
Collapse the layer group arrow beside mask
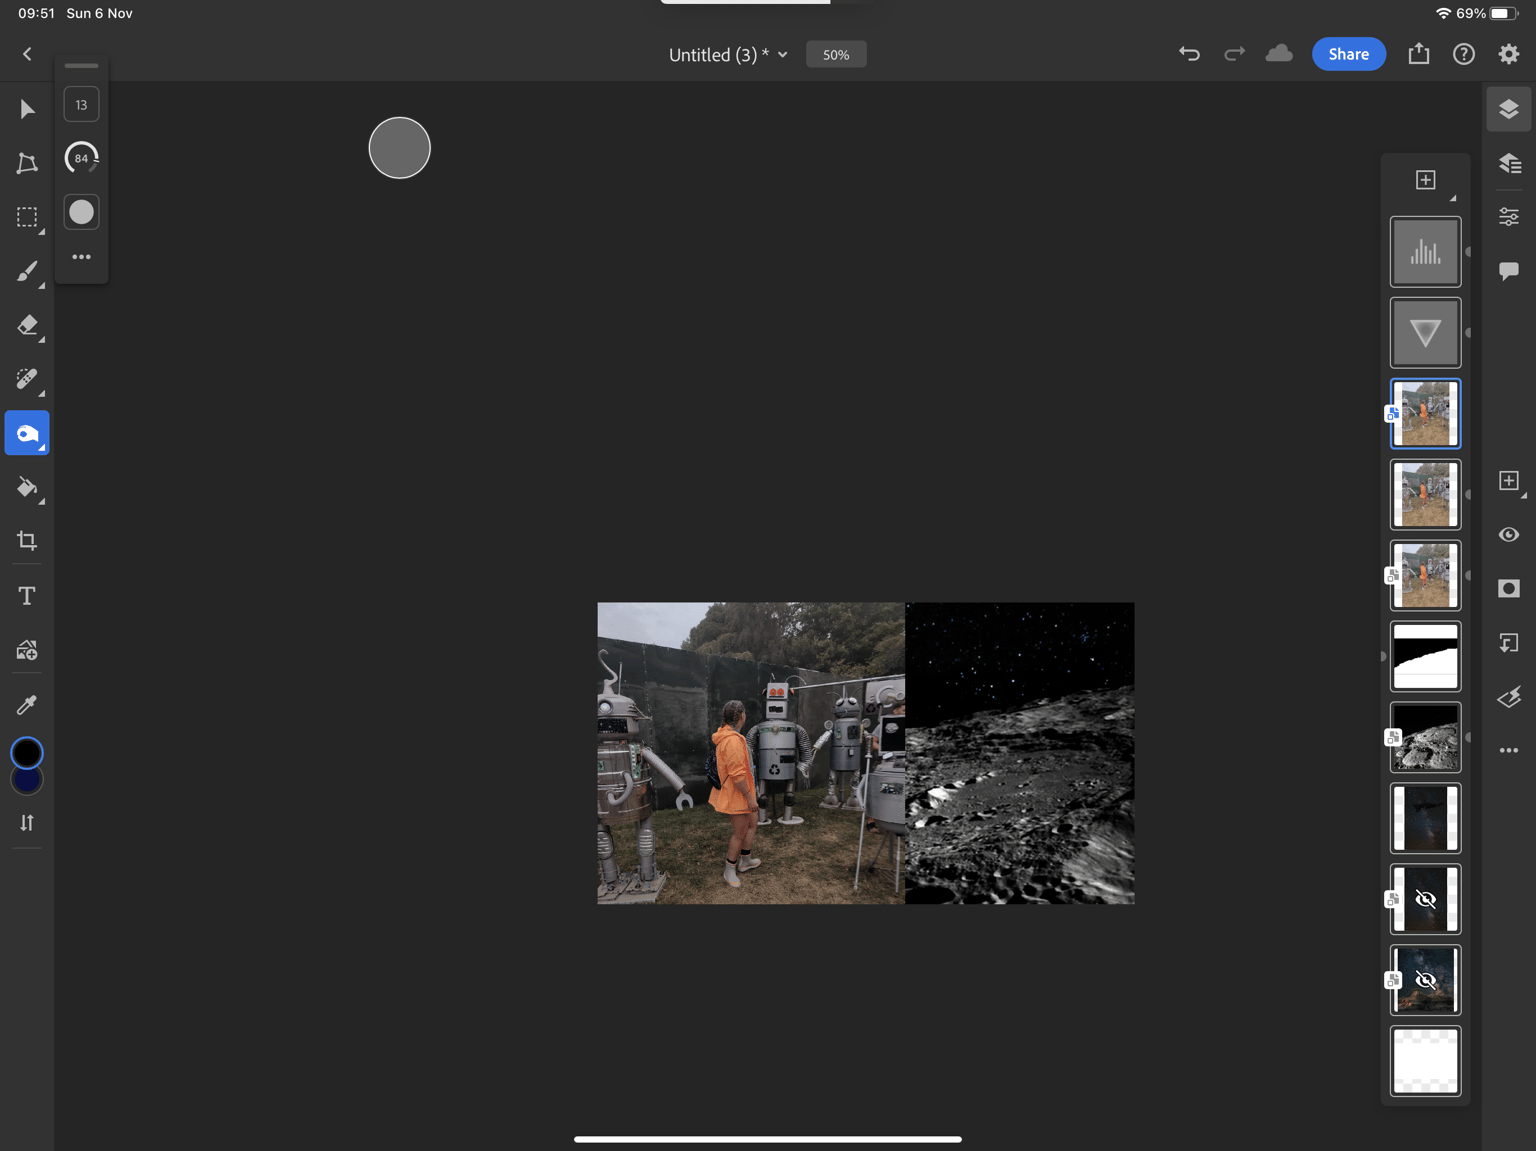(1384, 657)
